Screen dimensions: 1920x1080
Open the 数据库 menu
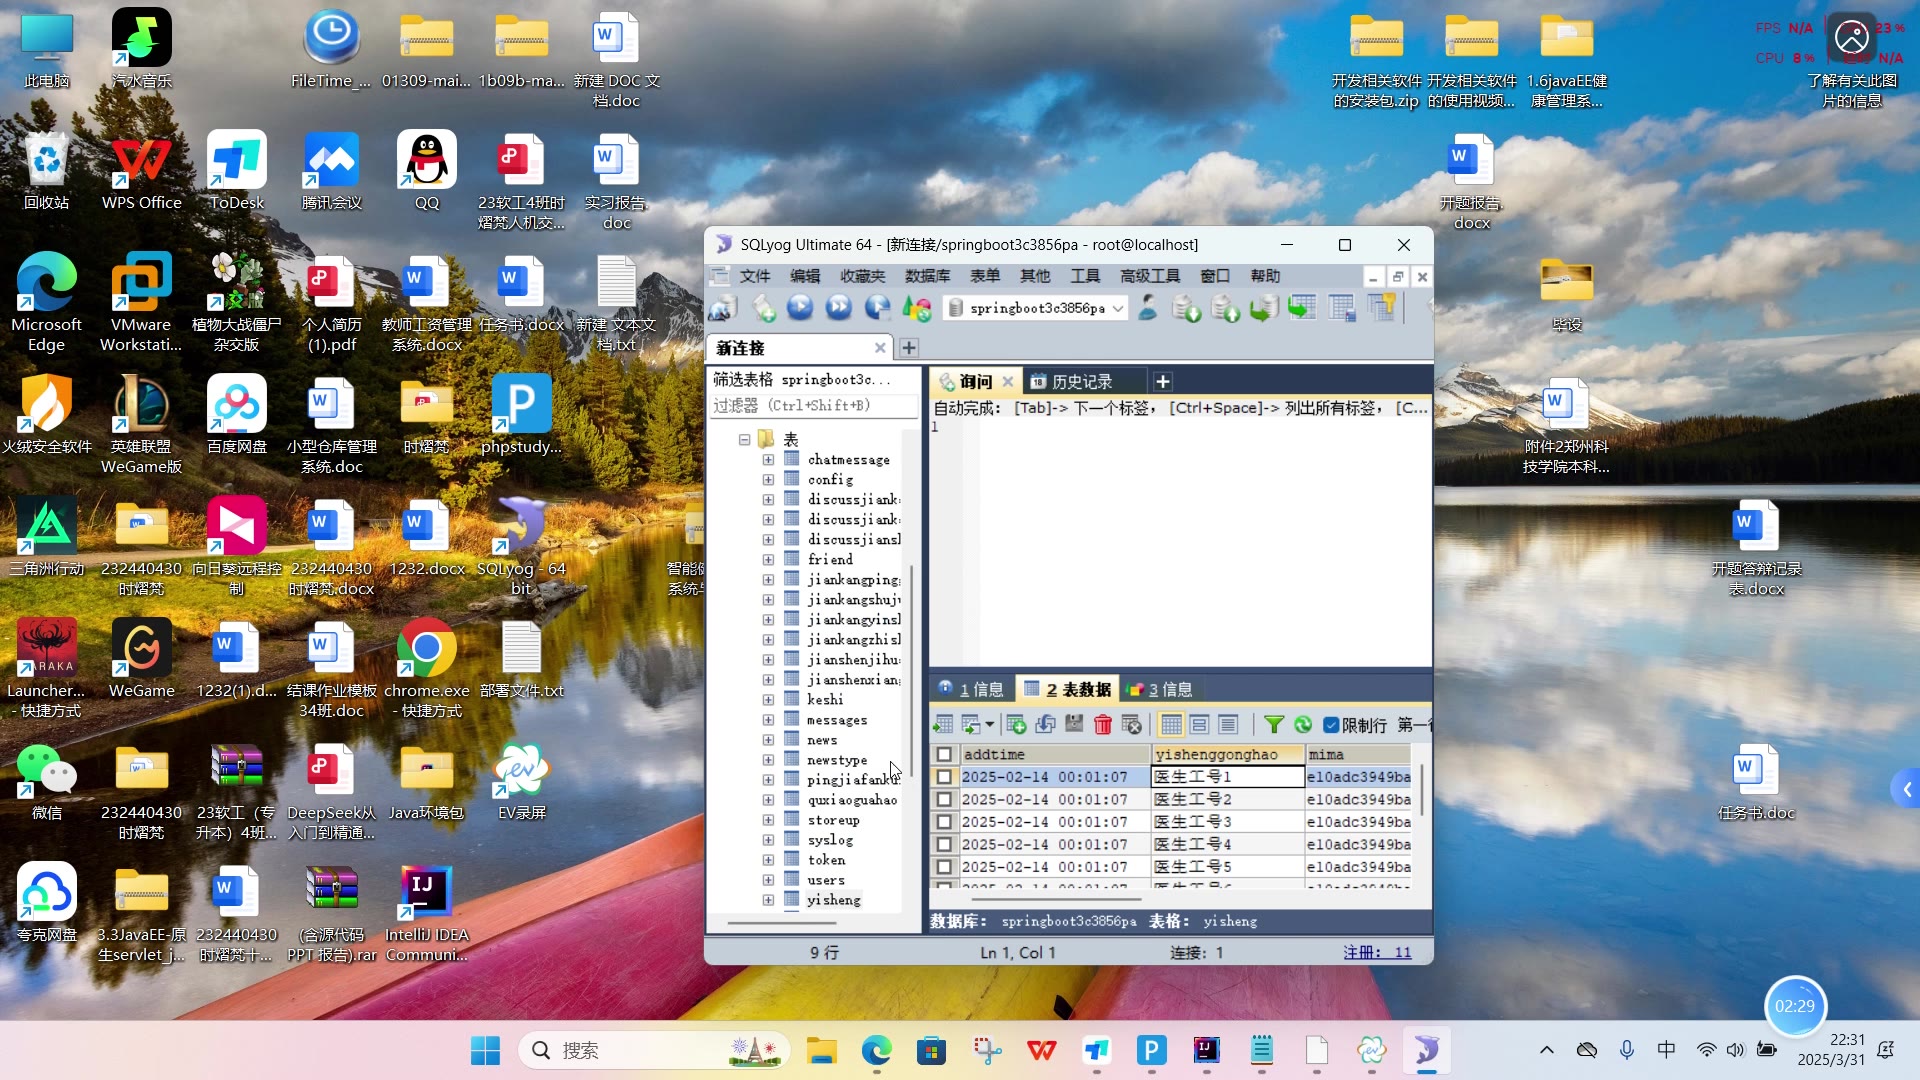pos(927,276)
